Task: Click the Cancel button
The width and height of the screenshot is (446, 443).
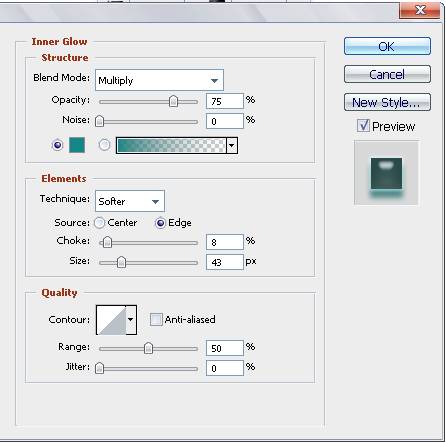Action: click(387, 74)
